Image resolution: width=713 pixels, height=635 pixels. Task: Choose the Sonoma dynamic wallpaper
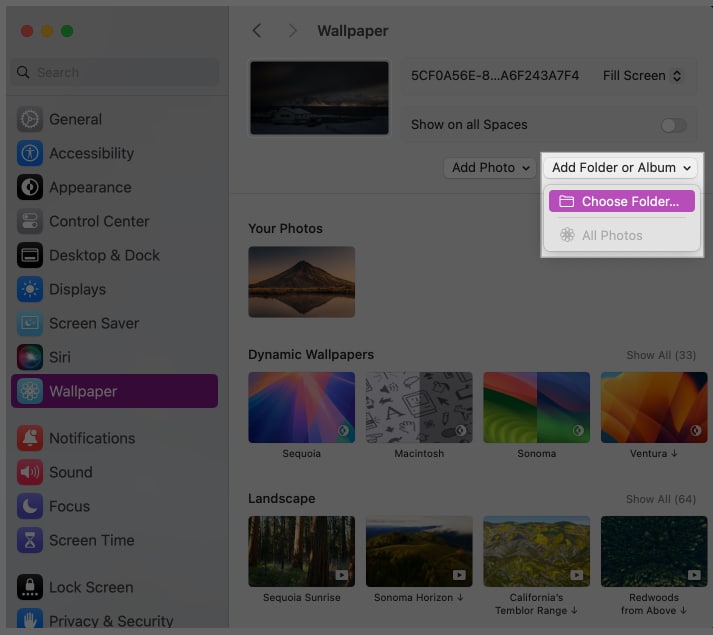point(537,408)
